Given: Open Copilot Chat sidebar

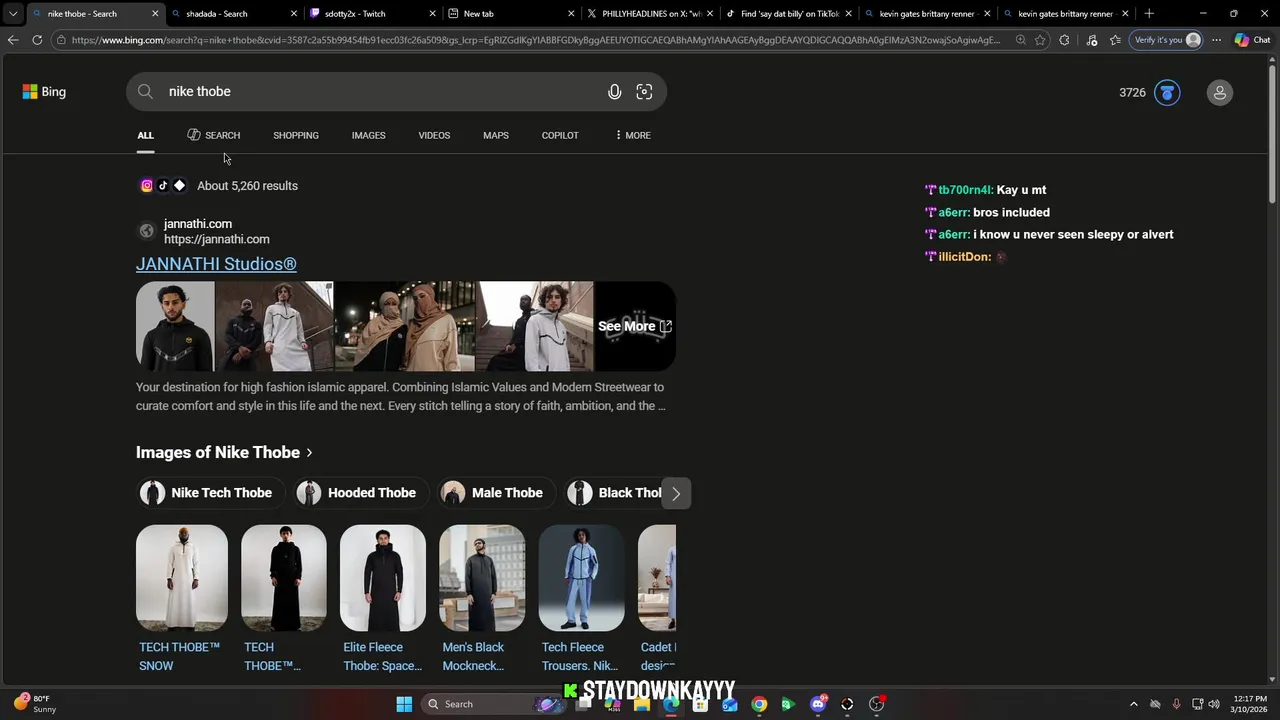Looking at the screenshot, I should pyautogui.click(x=1252, y=40).
